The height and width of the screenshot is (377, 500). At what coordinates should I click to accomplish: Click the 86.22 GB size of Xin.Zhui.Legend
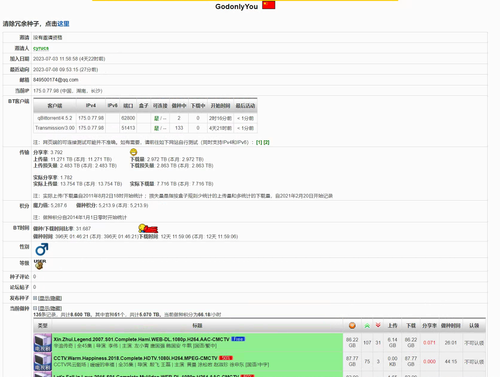click(x=352, y=342)
